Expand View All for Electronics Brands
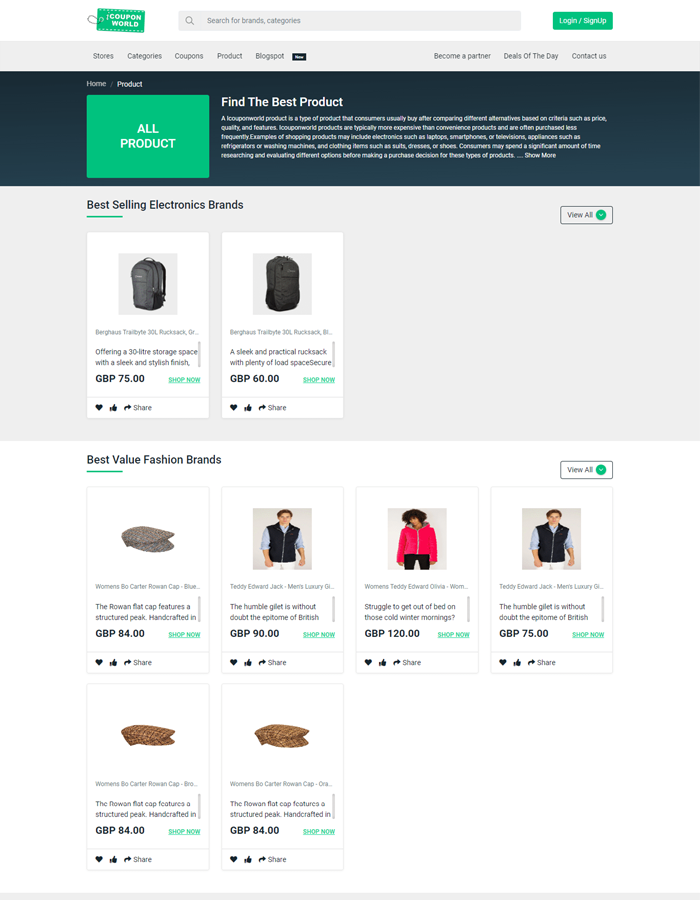Image resolution: width=700 pixels, height=900 pixels. [586, 215]
